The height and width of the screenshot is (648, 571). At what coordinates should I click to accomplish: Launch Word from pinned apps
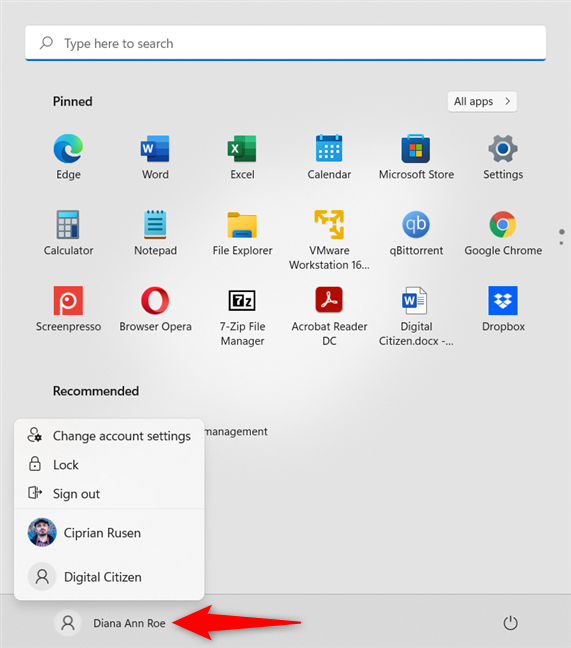(155, 157)
